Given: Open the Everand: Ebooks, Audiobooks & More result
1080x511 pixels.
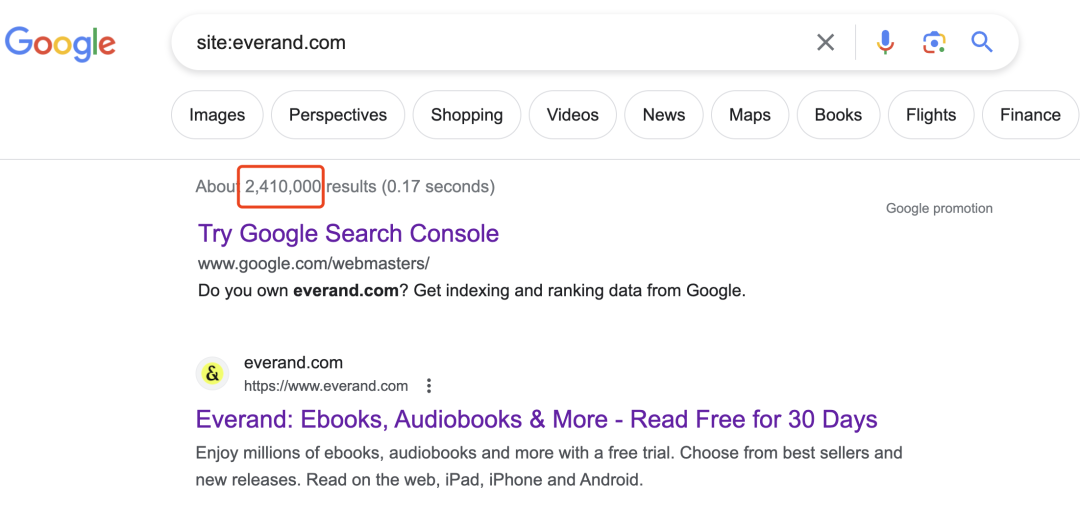Looking at the screenshot, I should (537, 419).
